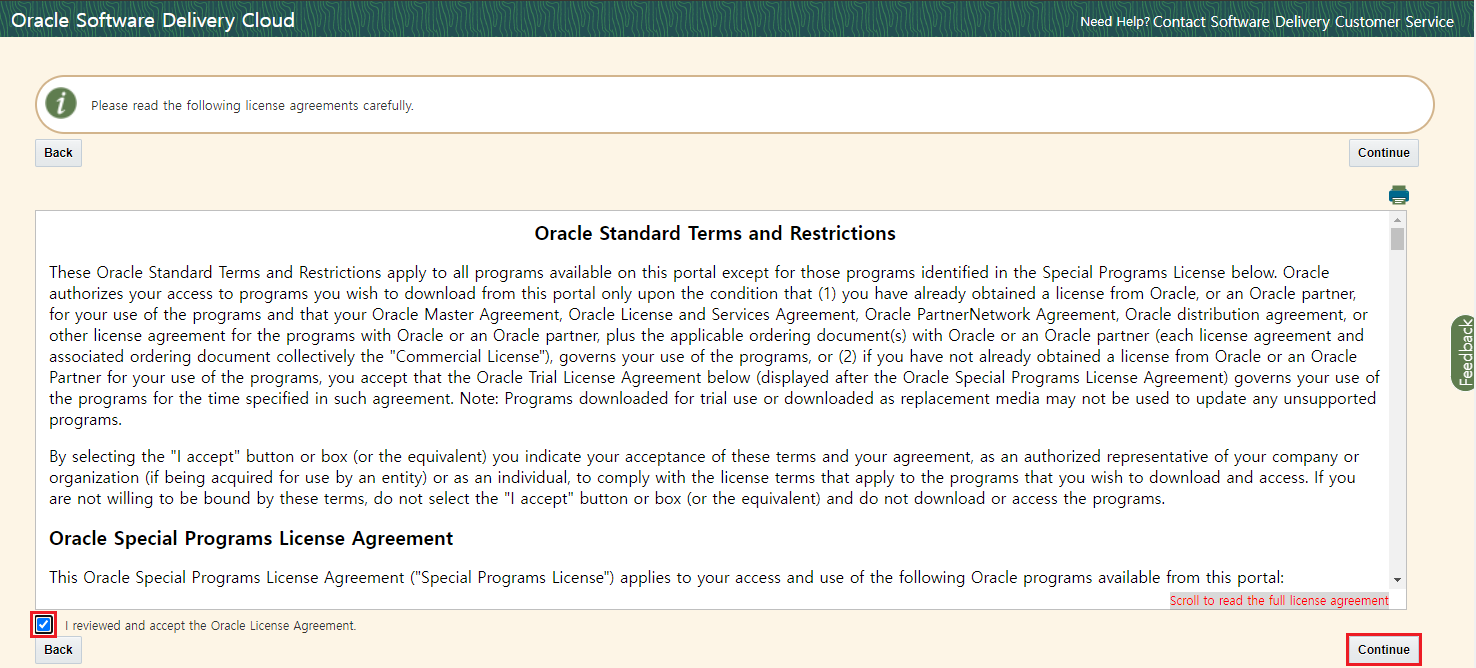This screenshot has width=1476, height=668.
Task: Click the top Back button
Action: tap(59, 153)
